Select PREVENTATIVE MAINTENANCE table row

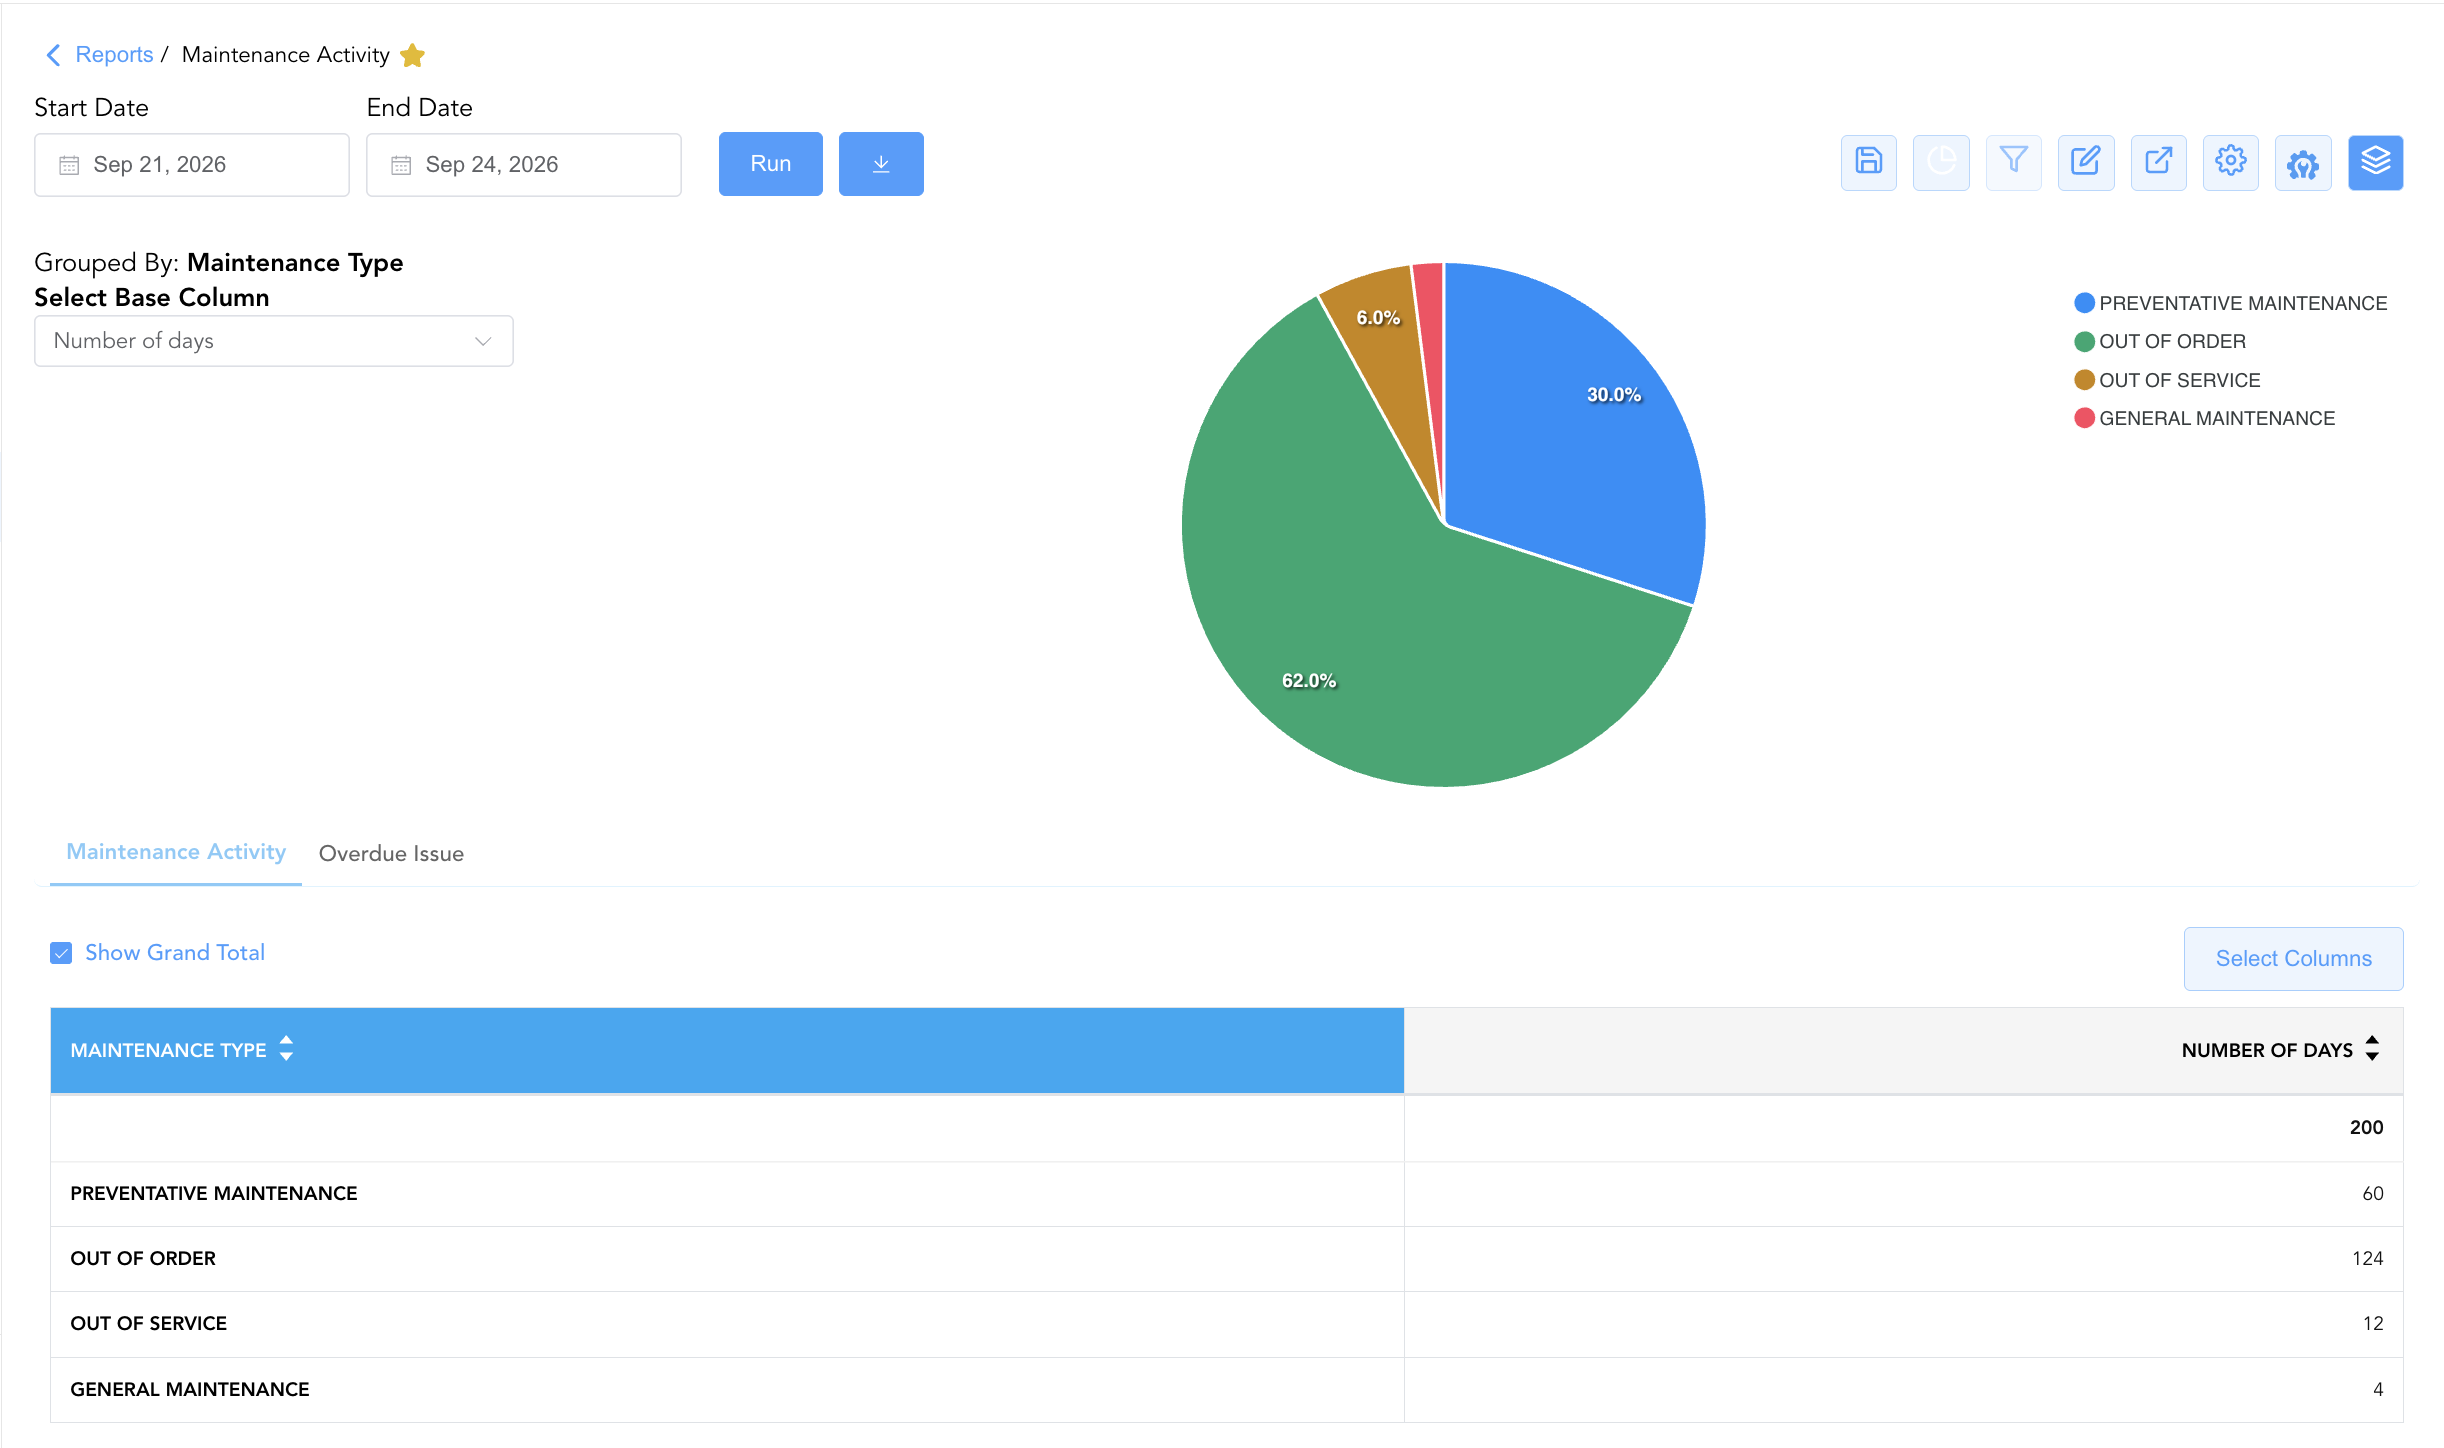coord(1227,1194)
